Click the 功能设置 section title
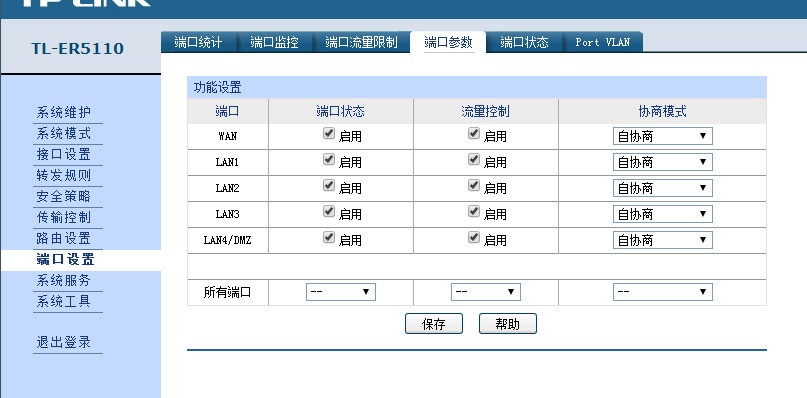 [217, 88]
